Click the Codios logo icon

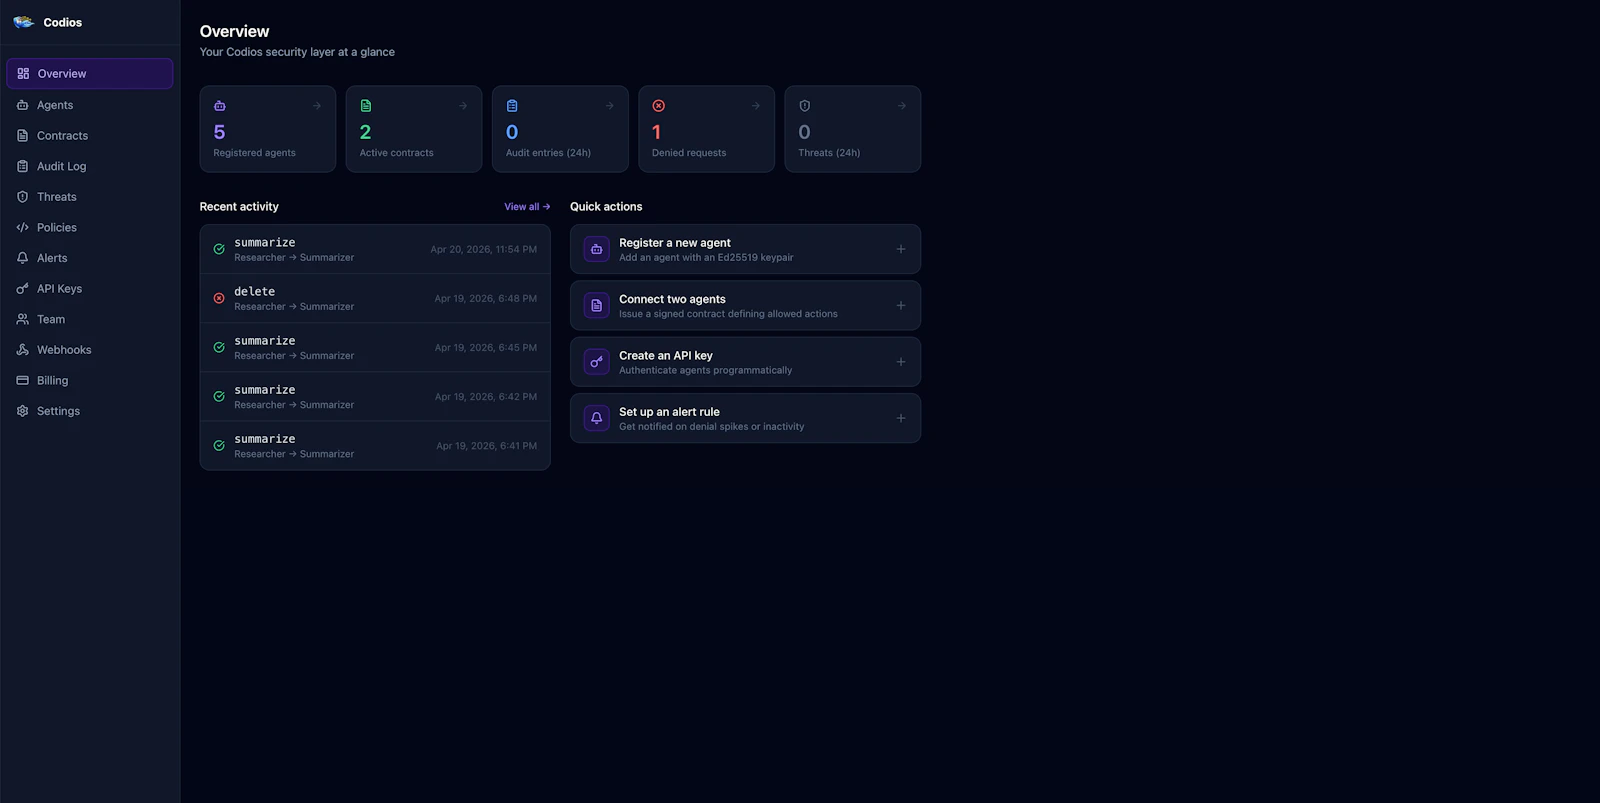(x=23, y=22)
